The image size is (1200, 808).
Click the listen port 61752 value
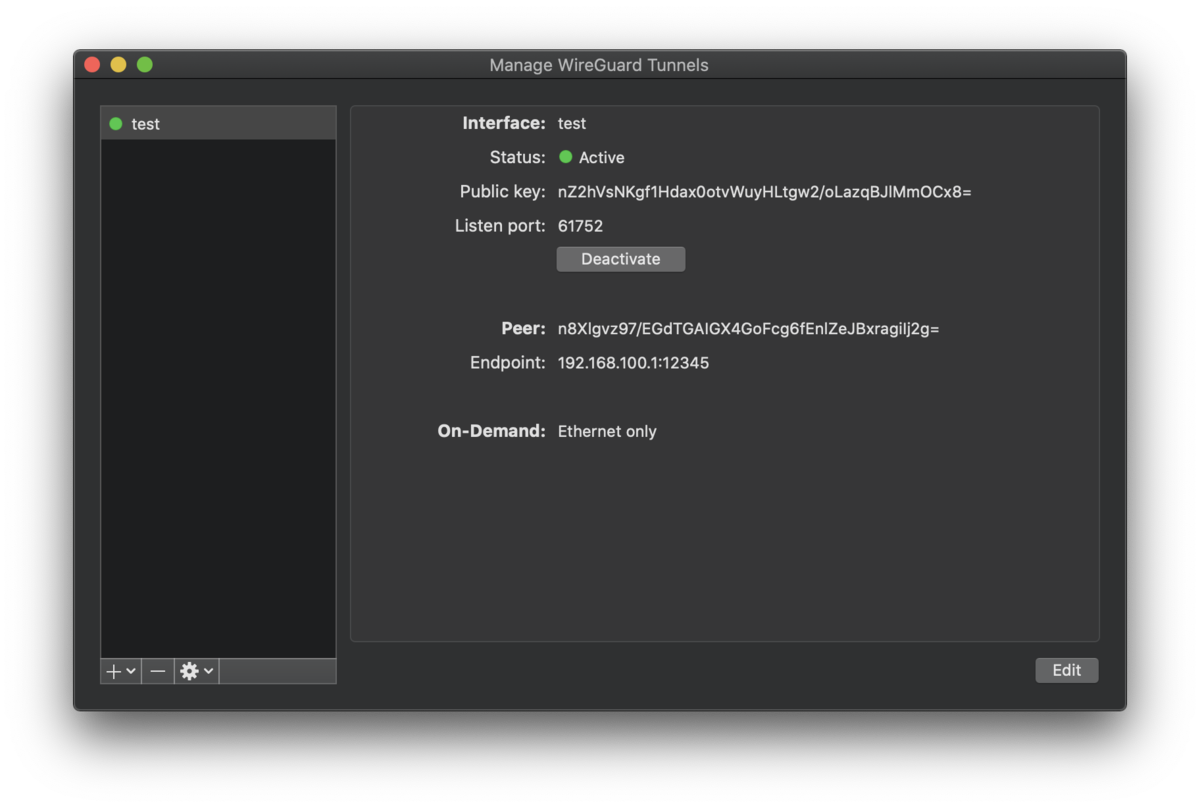point(580,226)
